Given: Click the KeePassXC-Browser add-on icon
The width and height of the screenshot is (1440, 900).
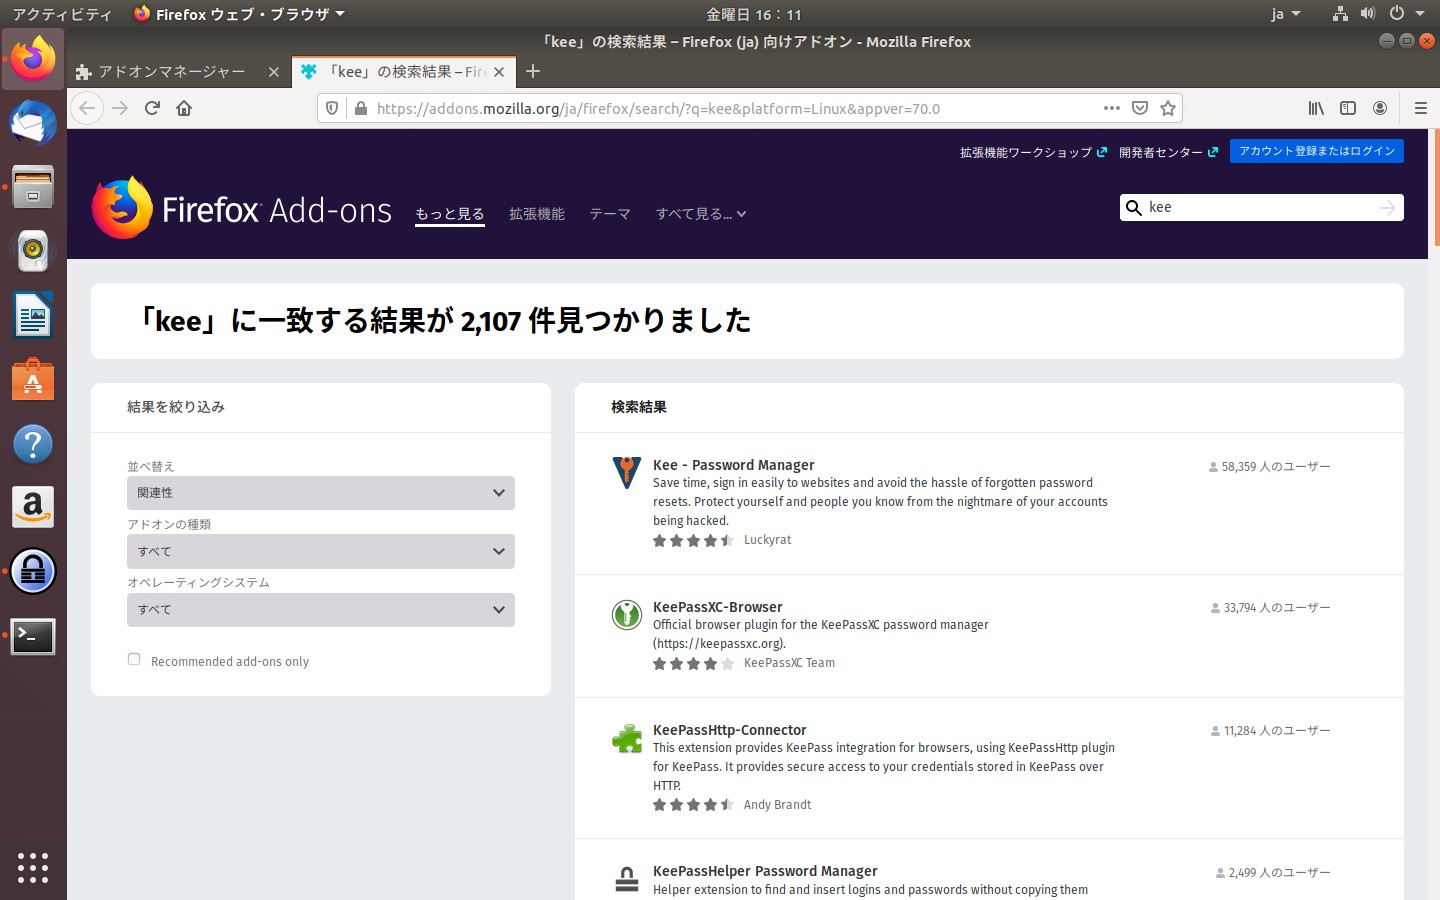Looking at the screenshot, I should pyautogui.click(x=627, y=614).
